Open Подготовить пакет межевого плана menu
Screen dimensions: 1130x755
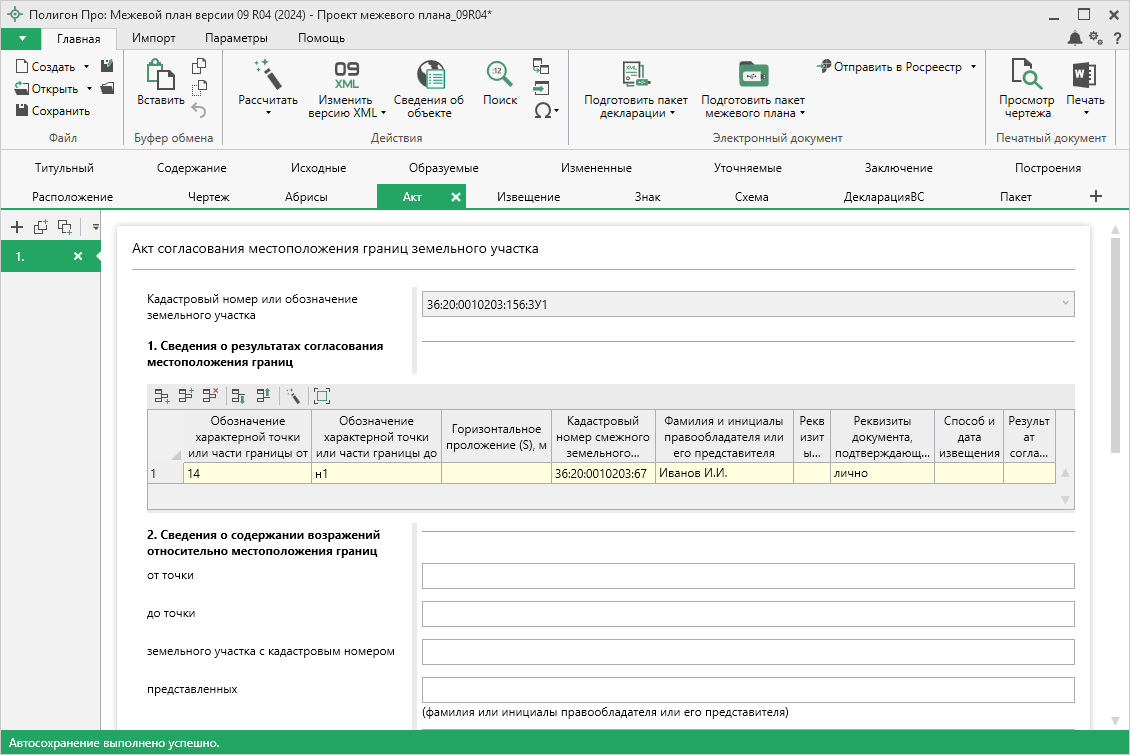753,106
